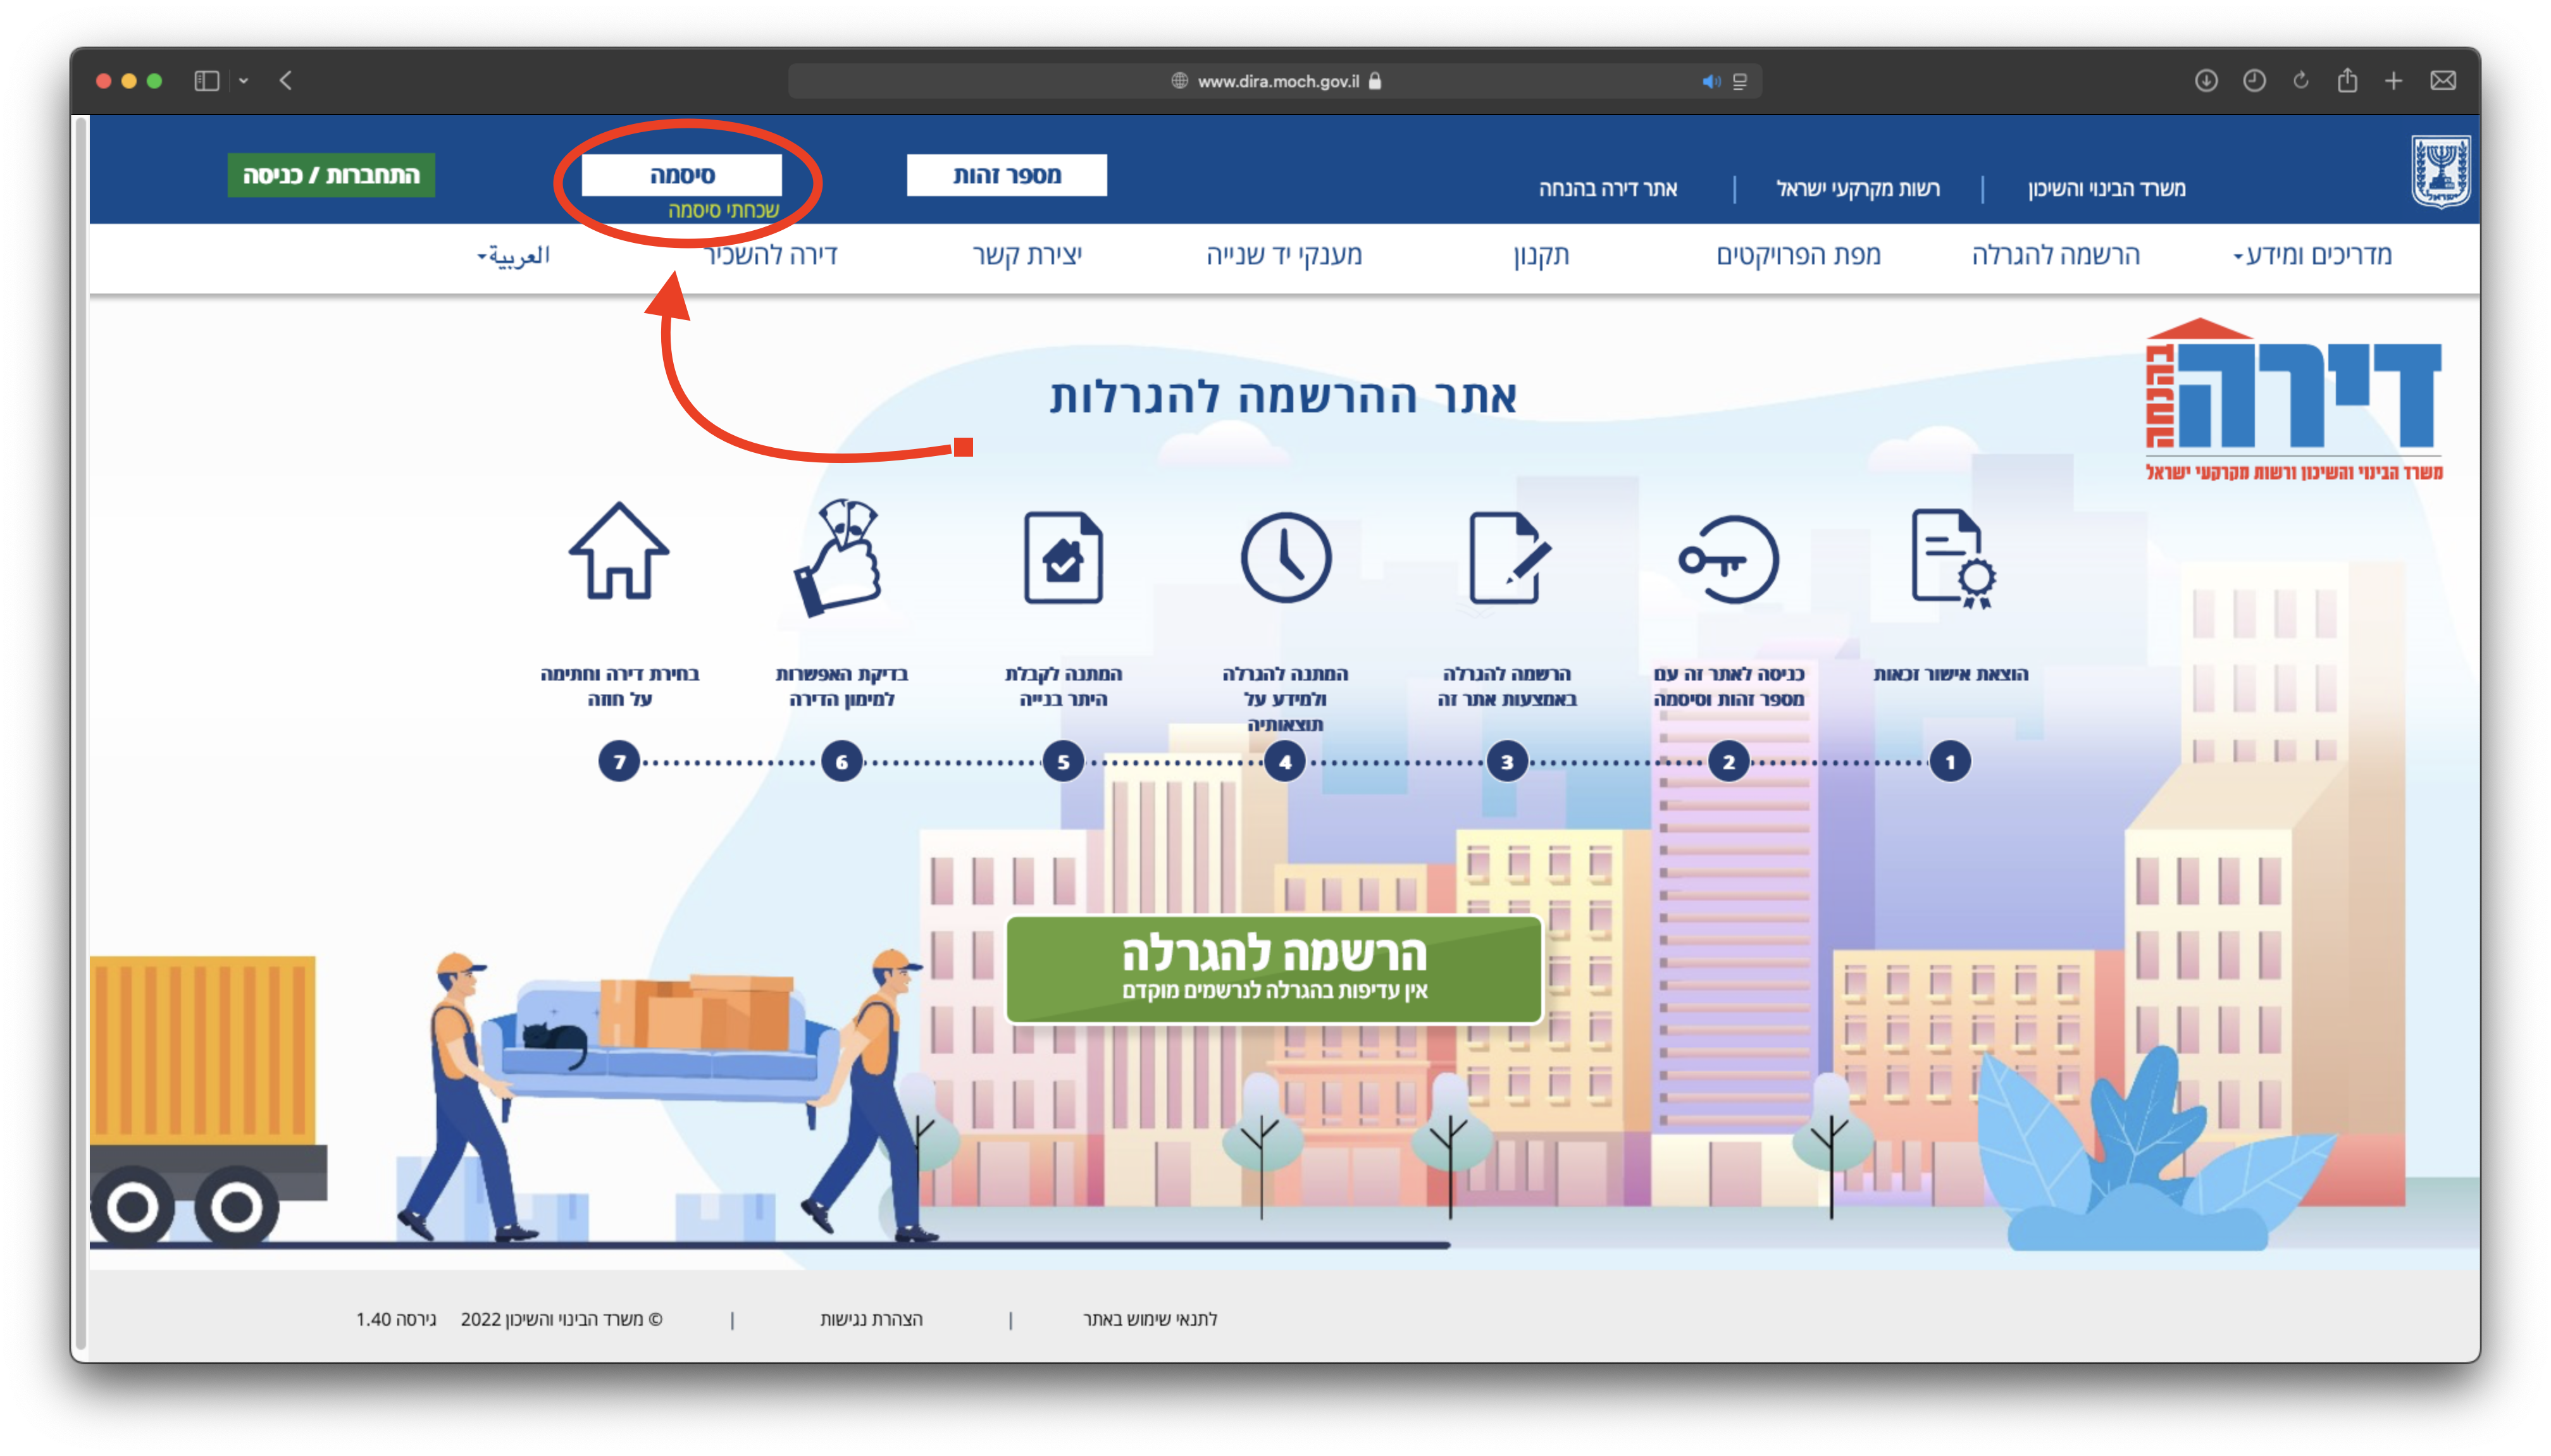
Task: Click into the סיסמה password field
Action: click(682, 175)
